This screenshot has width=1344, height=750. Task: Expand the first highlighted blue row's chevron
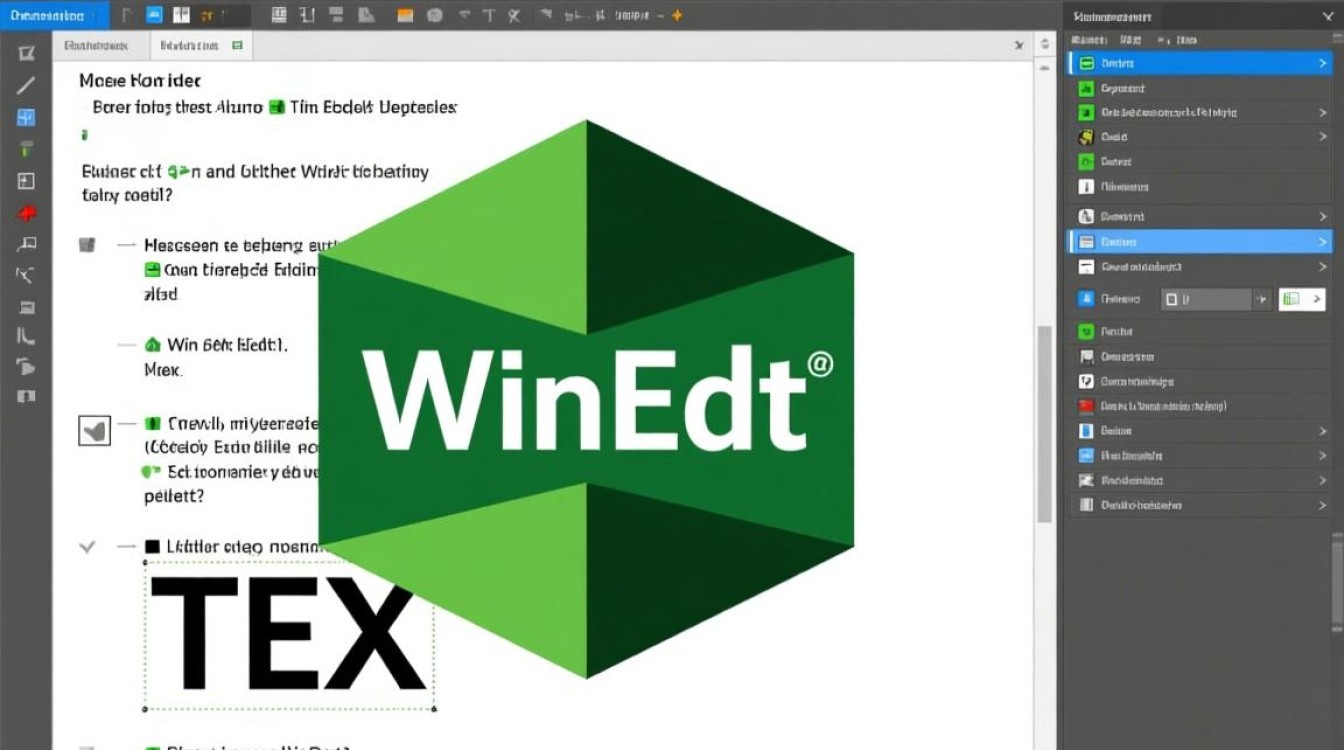coord(1322,63)
